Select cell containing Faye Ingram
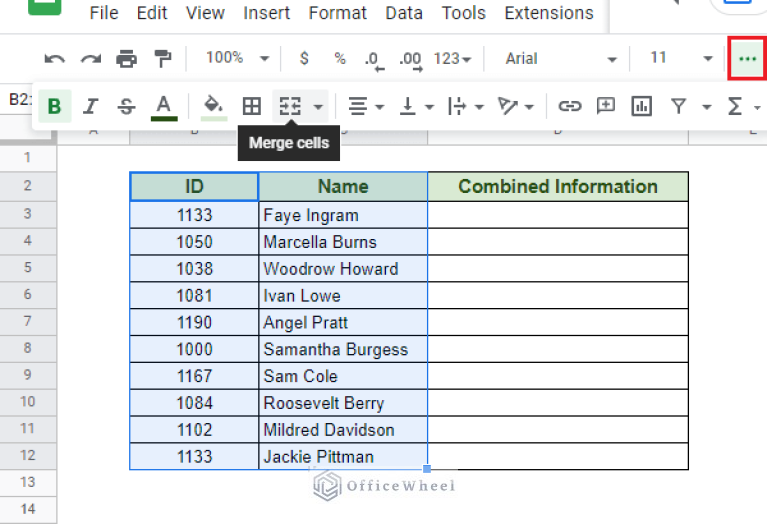 pos(343,215)
